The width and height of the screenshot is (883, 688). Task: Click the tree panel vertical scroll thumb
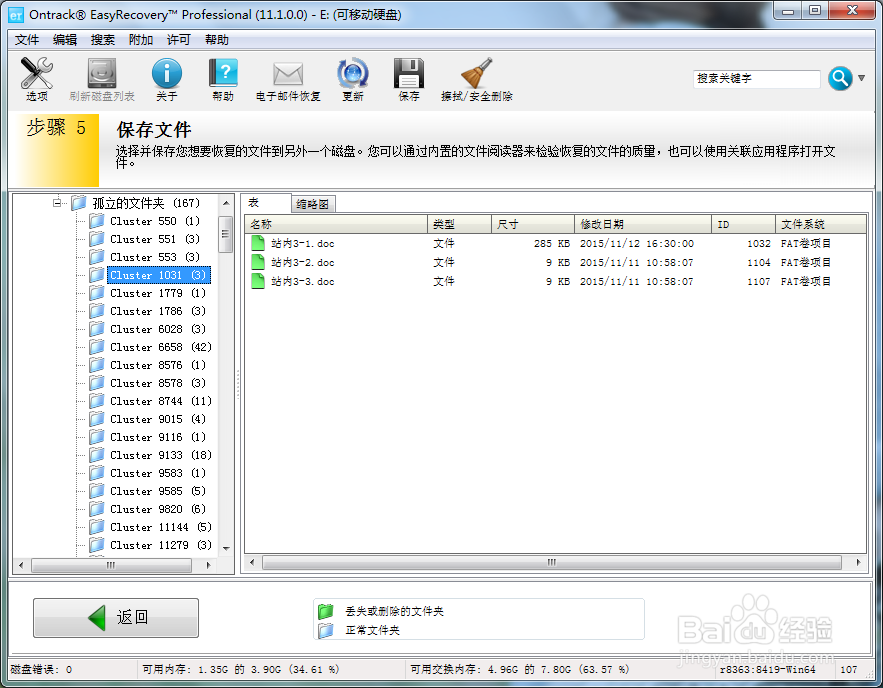[x=226, y=234]
